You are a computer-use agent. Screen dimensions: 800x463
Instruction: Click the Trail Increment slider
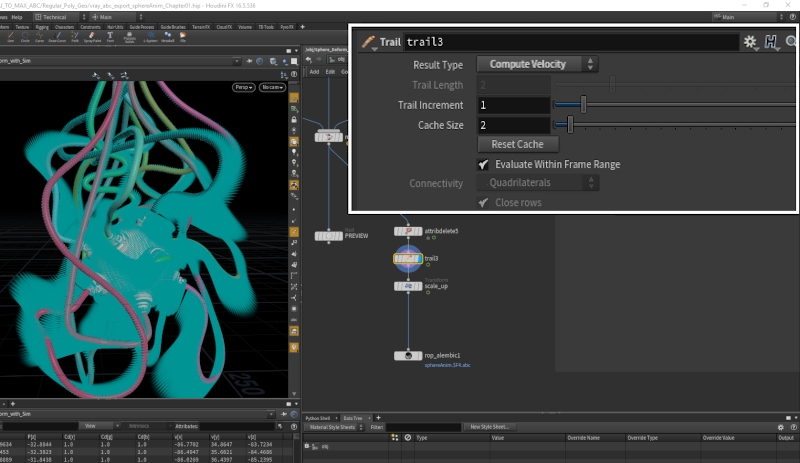pyautogui.click(x=583, y=105)
